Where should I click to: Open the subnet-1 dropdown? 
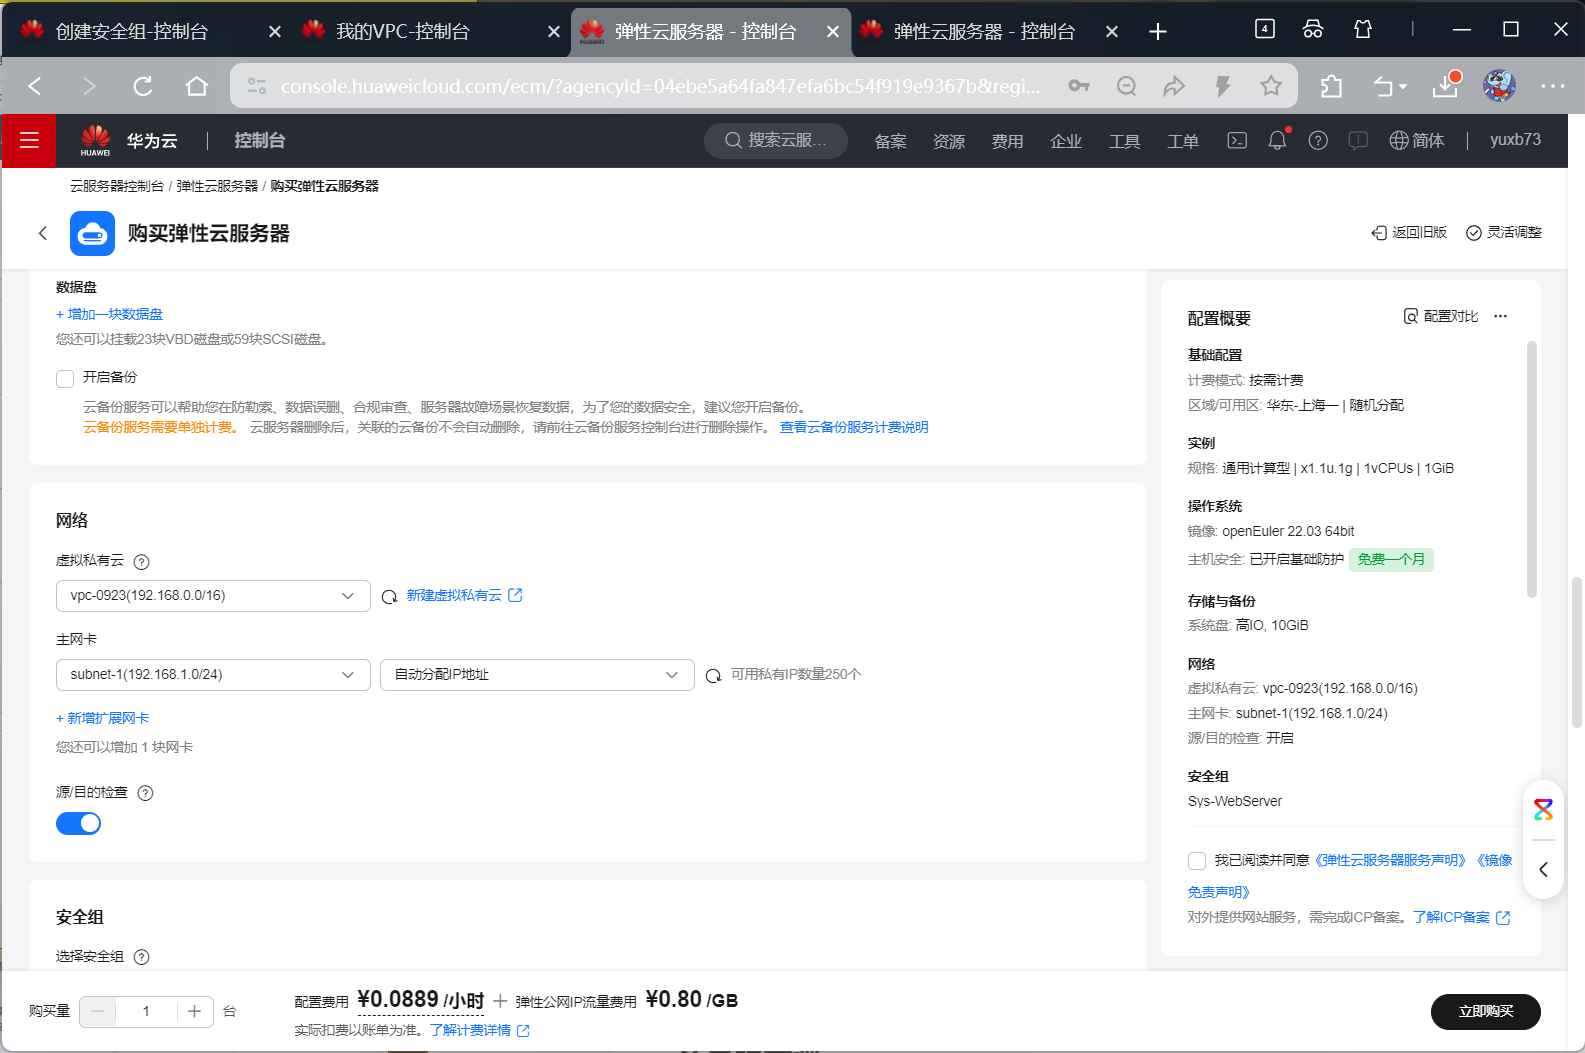pyautogui.click(x=213, y=675)
